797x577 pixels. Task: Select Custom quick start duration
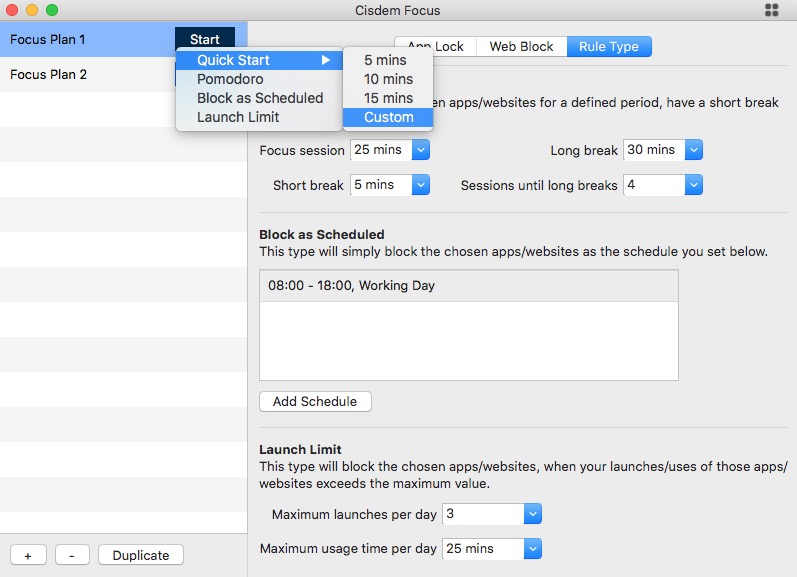coord(388,117)
